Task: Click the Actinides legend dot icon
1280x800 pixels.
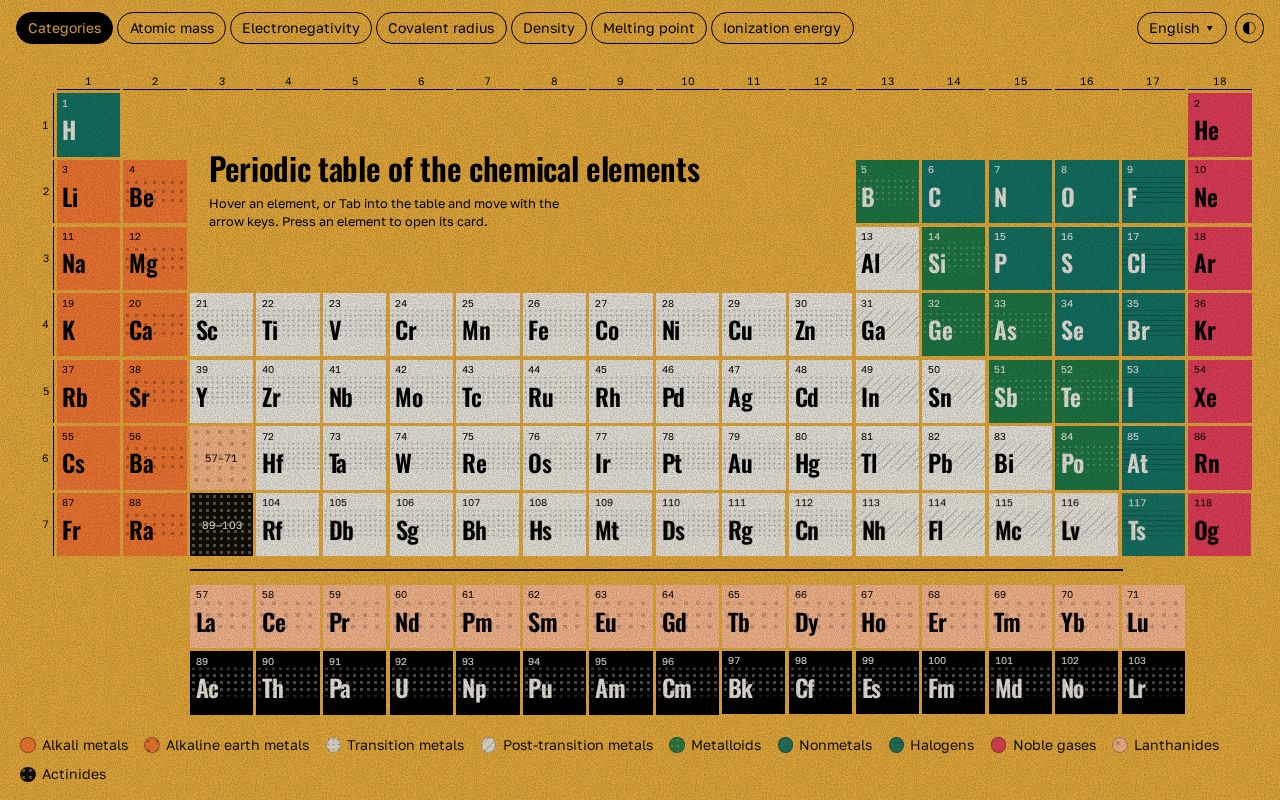Action: pyautogui.click(x=28, y=774)
